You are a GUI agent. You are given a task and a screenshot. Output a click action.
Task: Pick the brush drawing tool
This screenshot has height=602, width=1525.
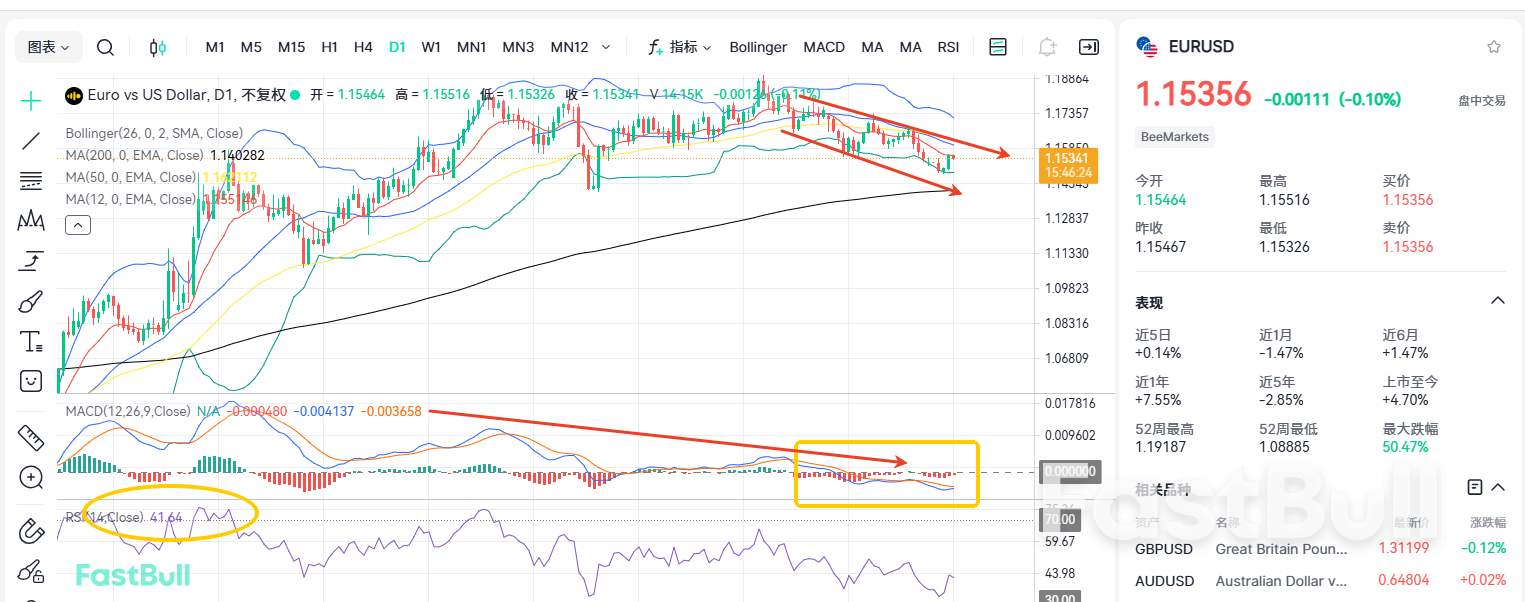(31, 301)
